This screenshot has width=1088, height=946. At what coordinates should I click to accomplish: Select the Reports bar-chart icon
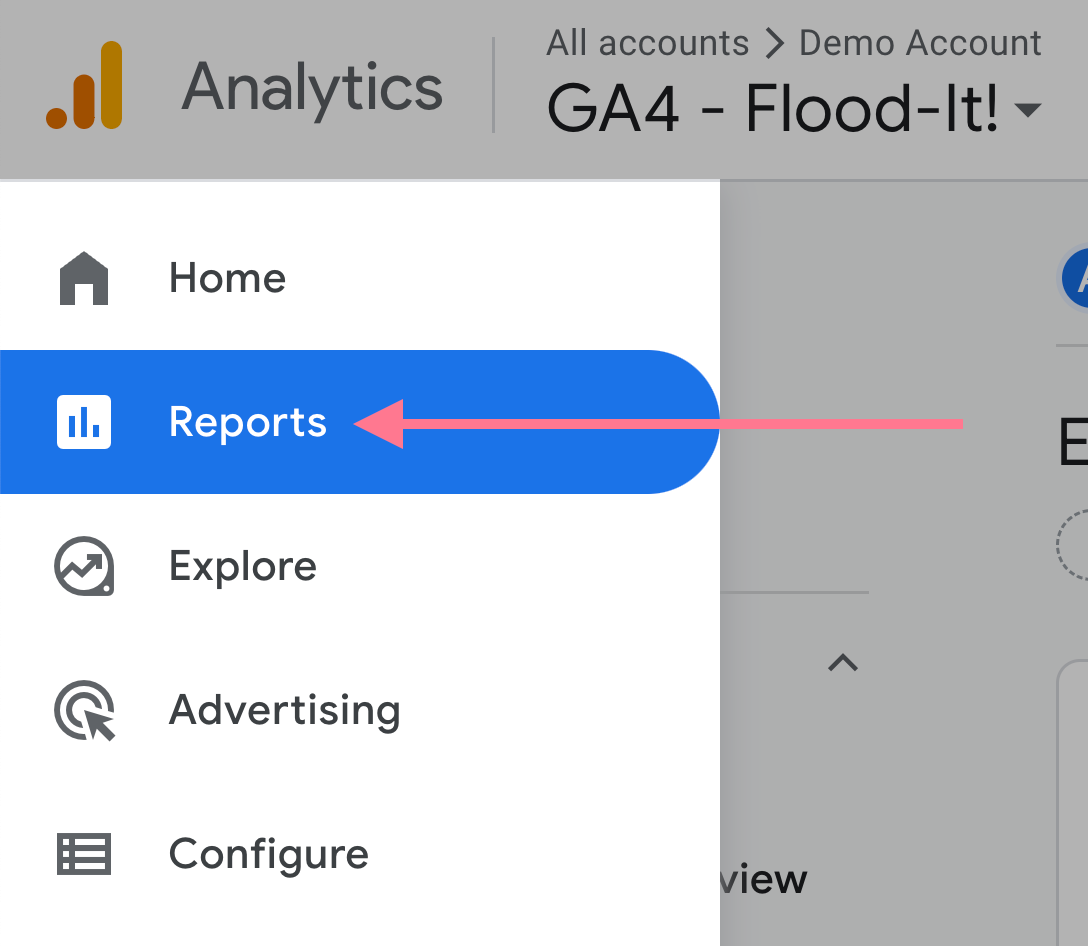pyautogui.click(x=84, y=422)
